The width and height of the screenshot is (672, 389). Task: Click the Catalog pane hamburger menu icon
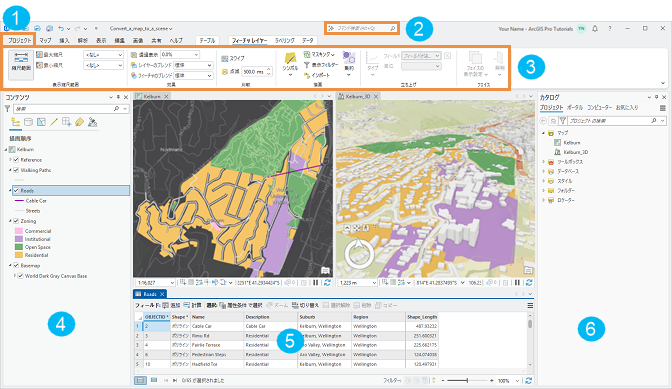pyautogui.click(x=663, y=108)
